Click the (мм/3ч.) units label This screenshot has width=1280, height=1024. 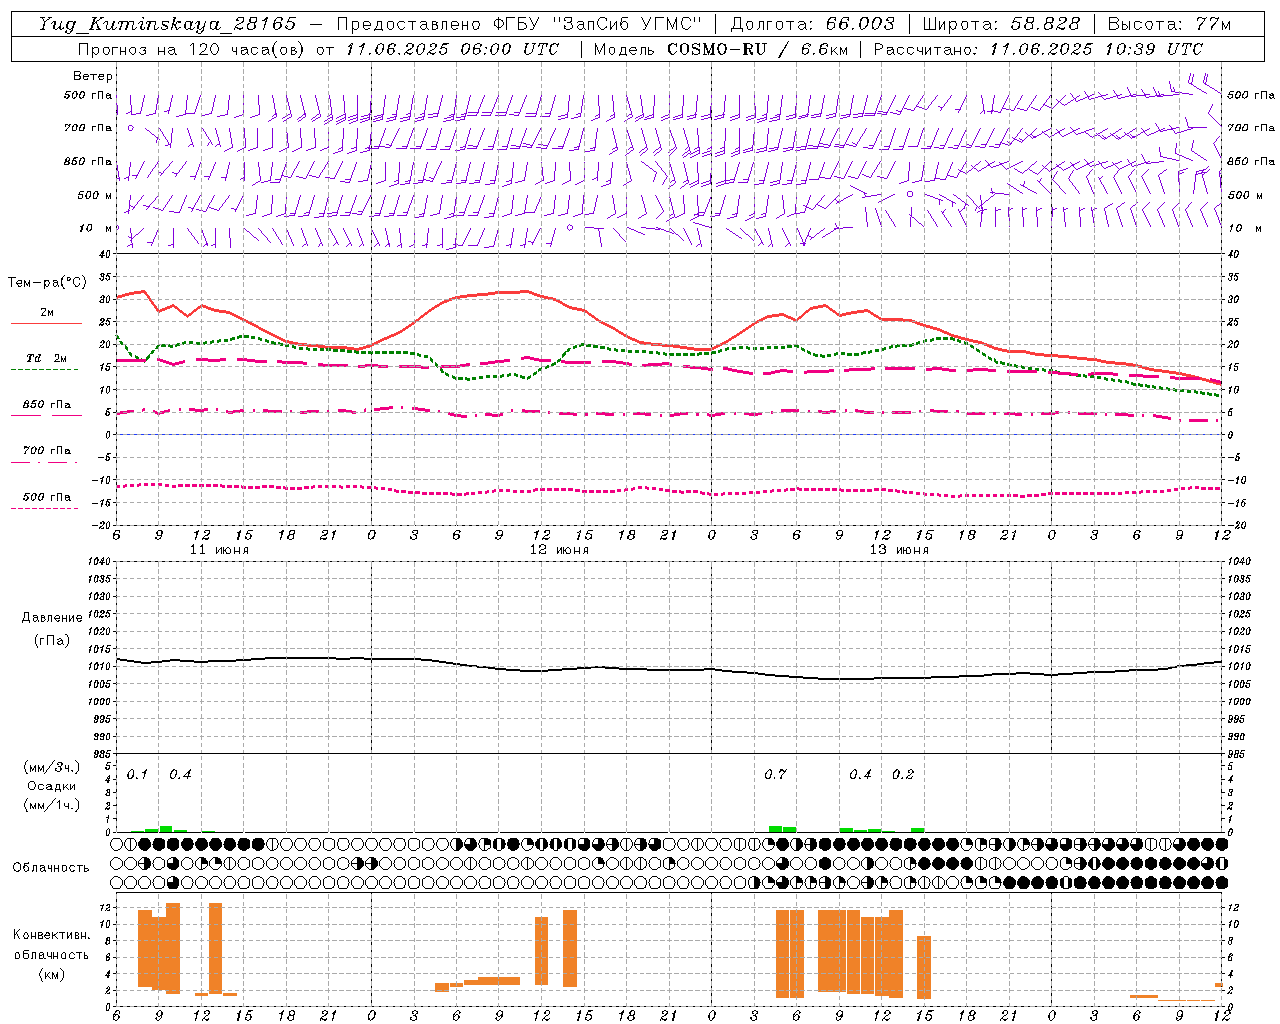51,767
